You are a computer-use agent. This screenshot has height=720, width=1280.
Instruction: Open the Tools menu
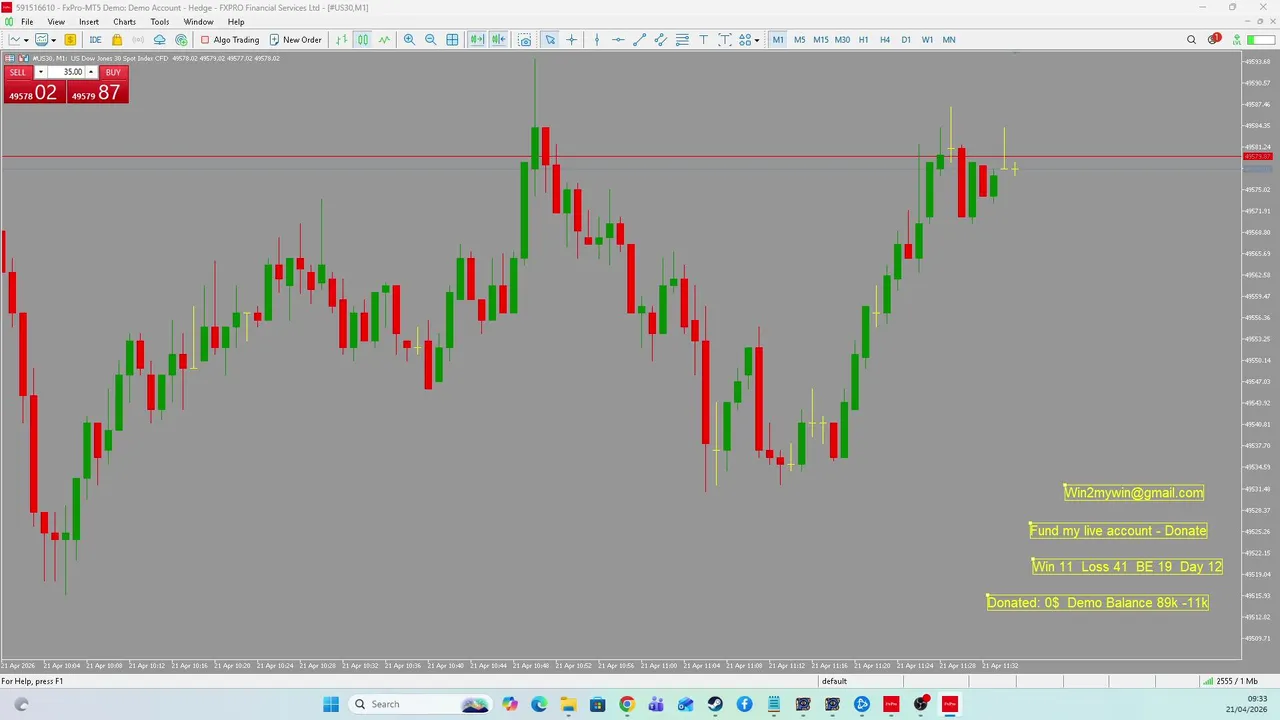point(160,22)
